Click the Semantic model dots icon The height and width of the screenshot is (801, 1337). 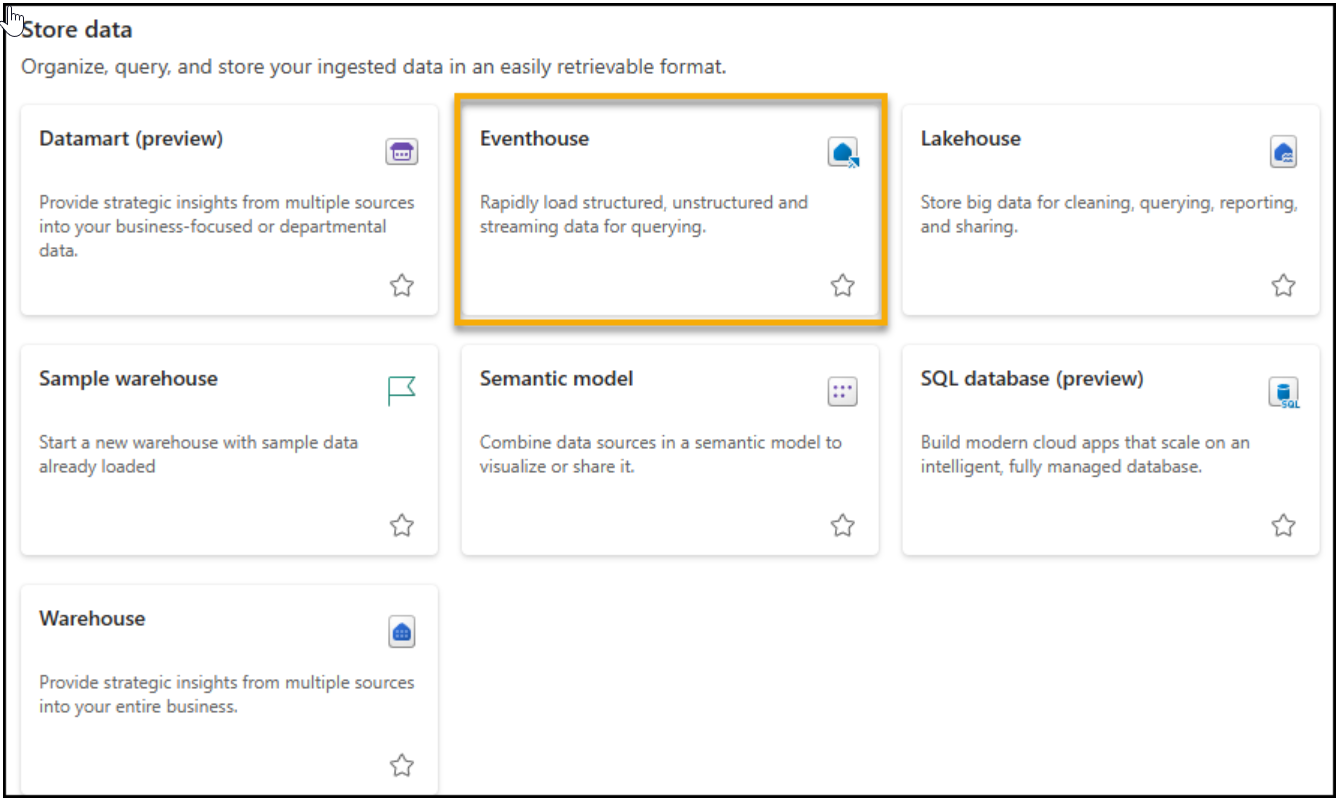(x=843, y=392)
